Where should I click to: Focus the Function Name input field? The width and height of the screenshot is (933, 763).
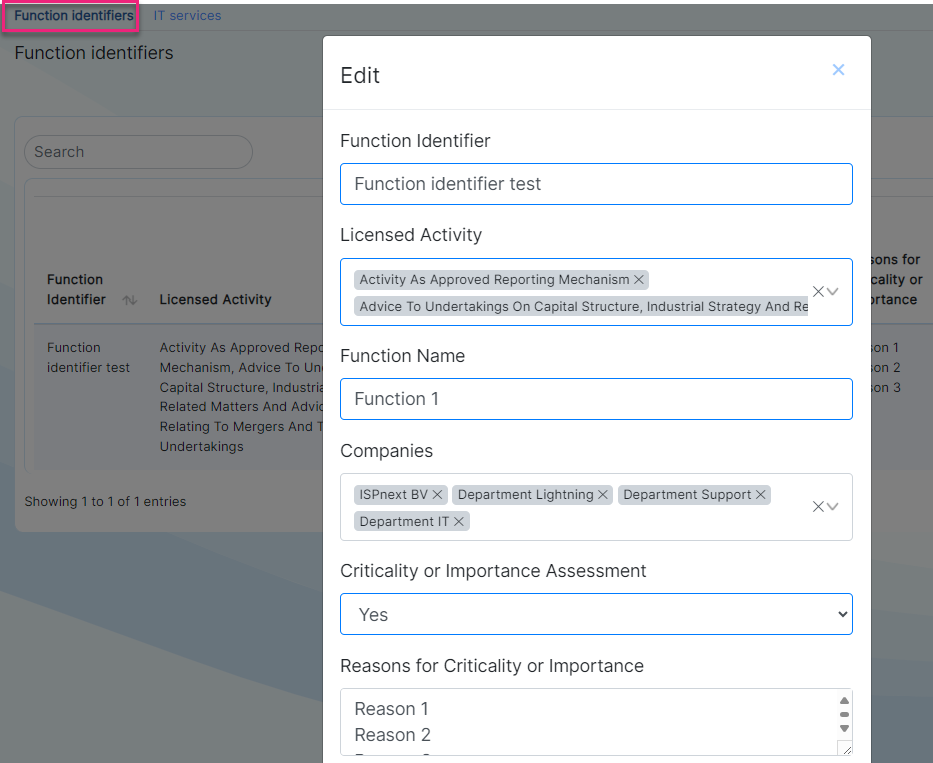[596, 399]
